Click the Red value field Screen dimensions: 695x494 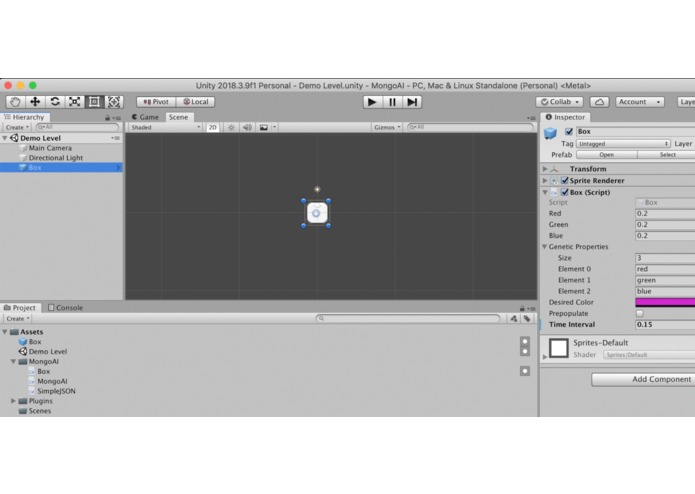coord(665,214)
